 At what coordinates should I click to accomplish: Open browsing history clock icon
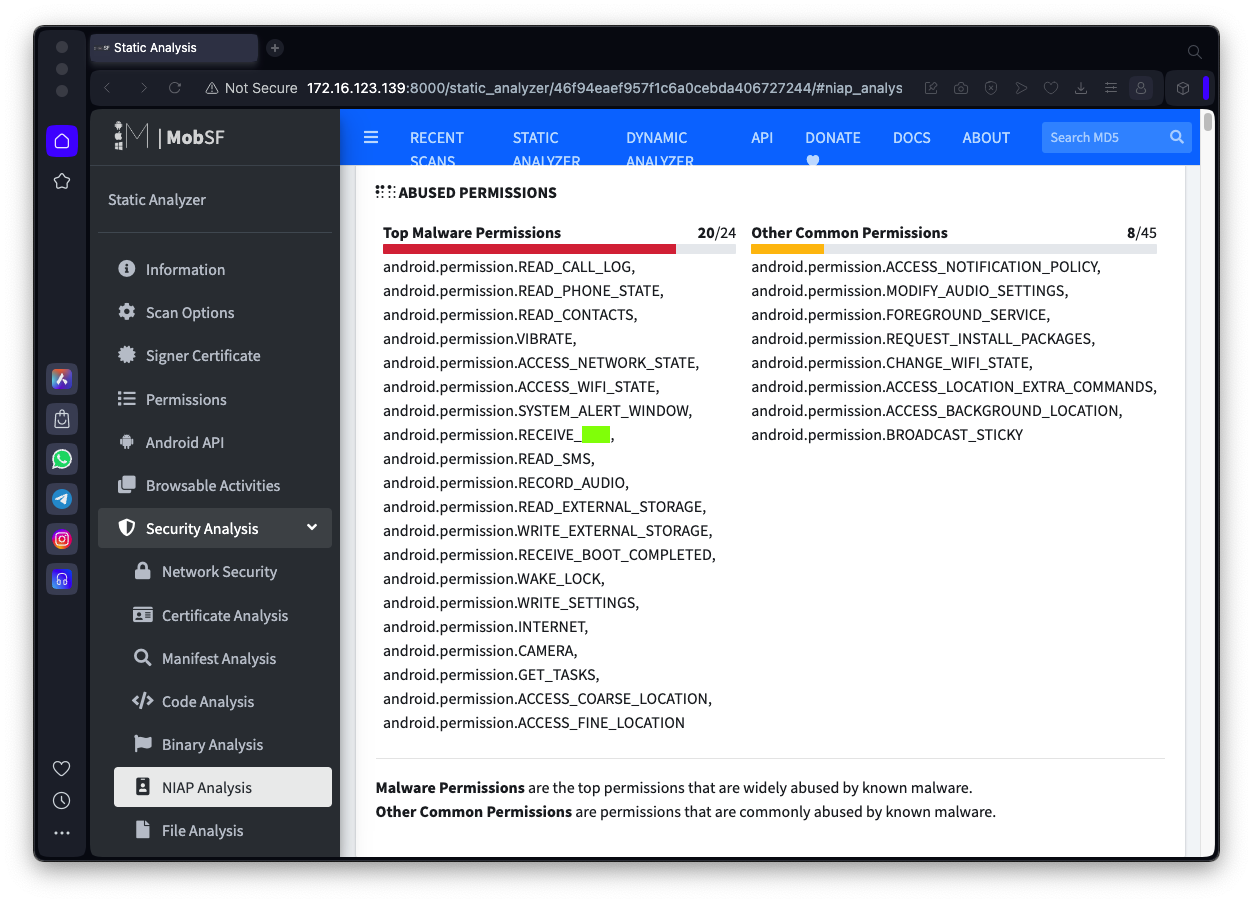(62, 800)
